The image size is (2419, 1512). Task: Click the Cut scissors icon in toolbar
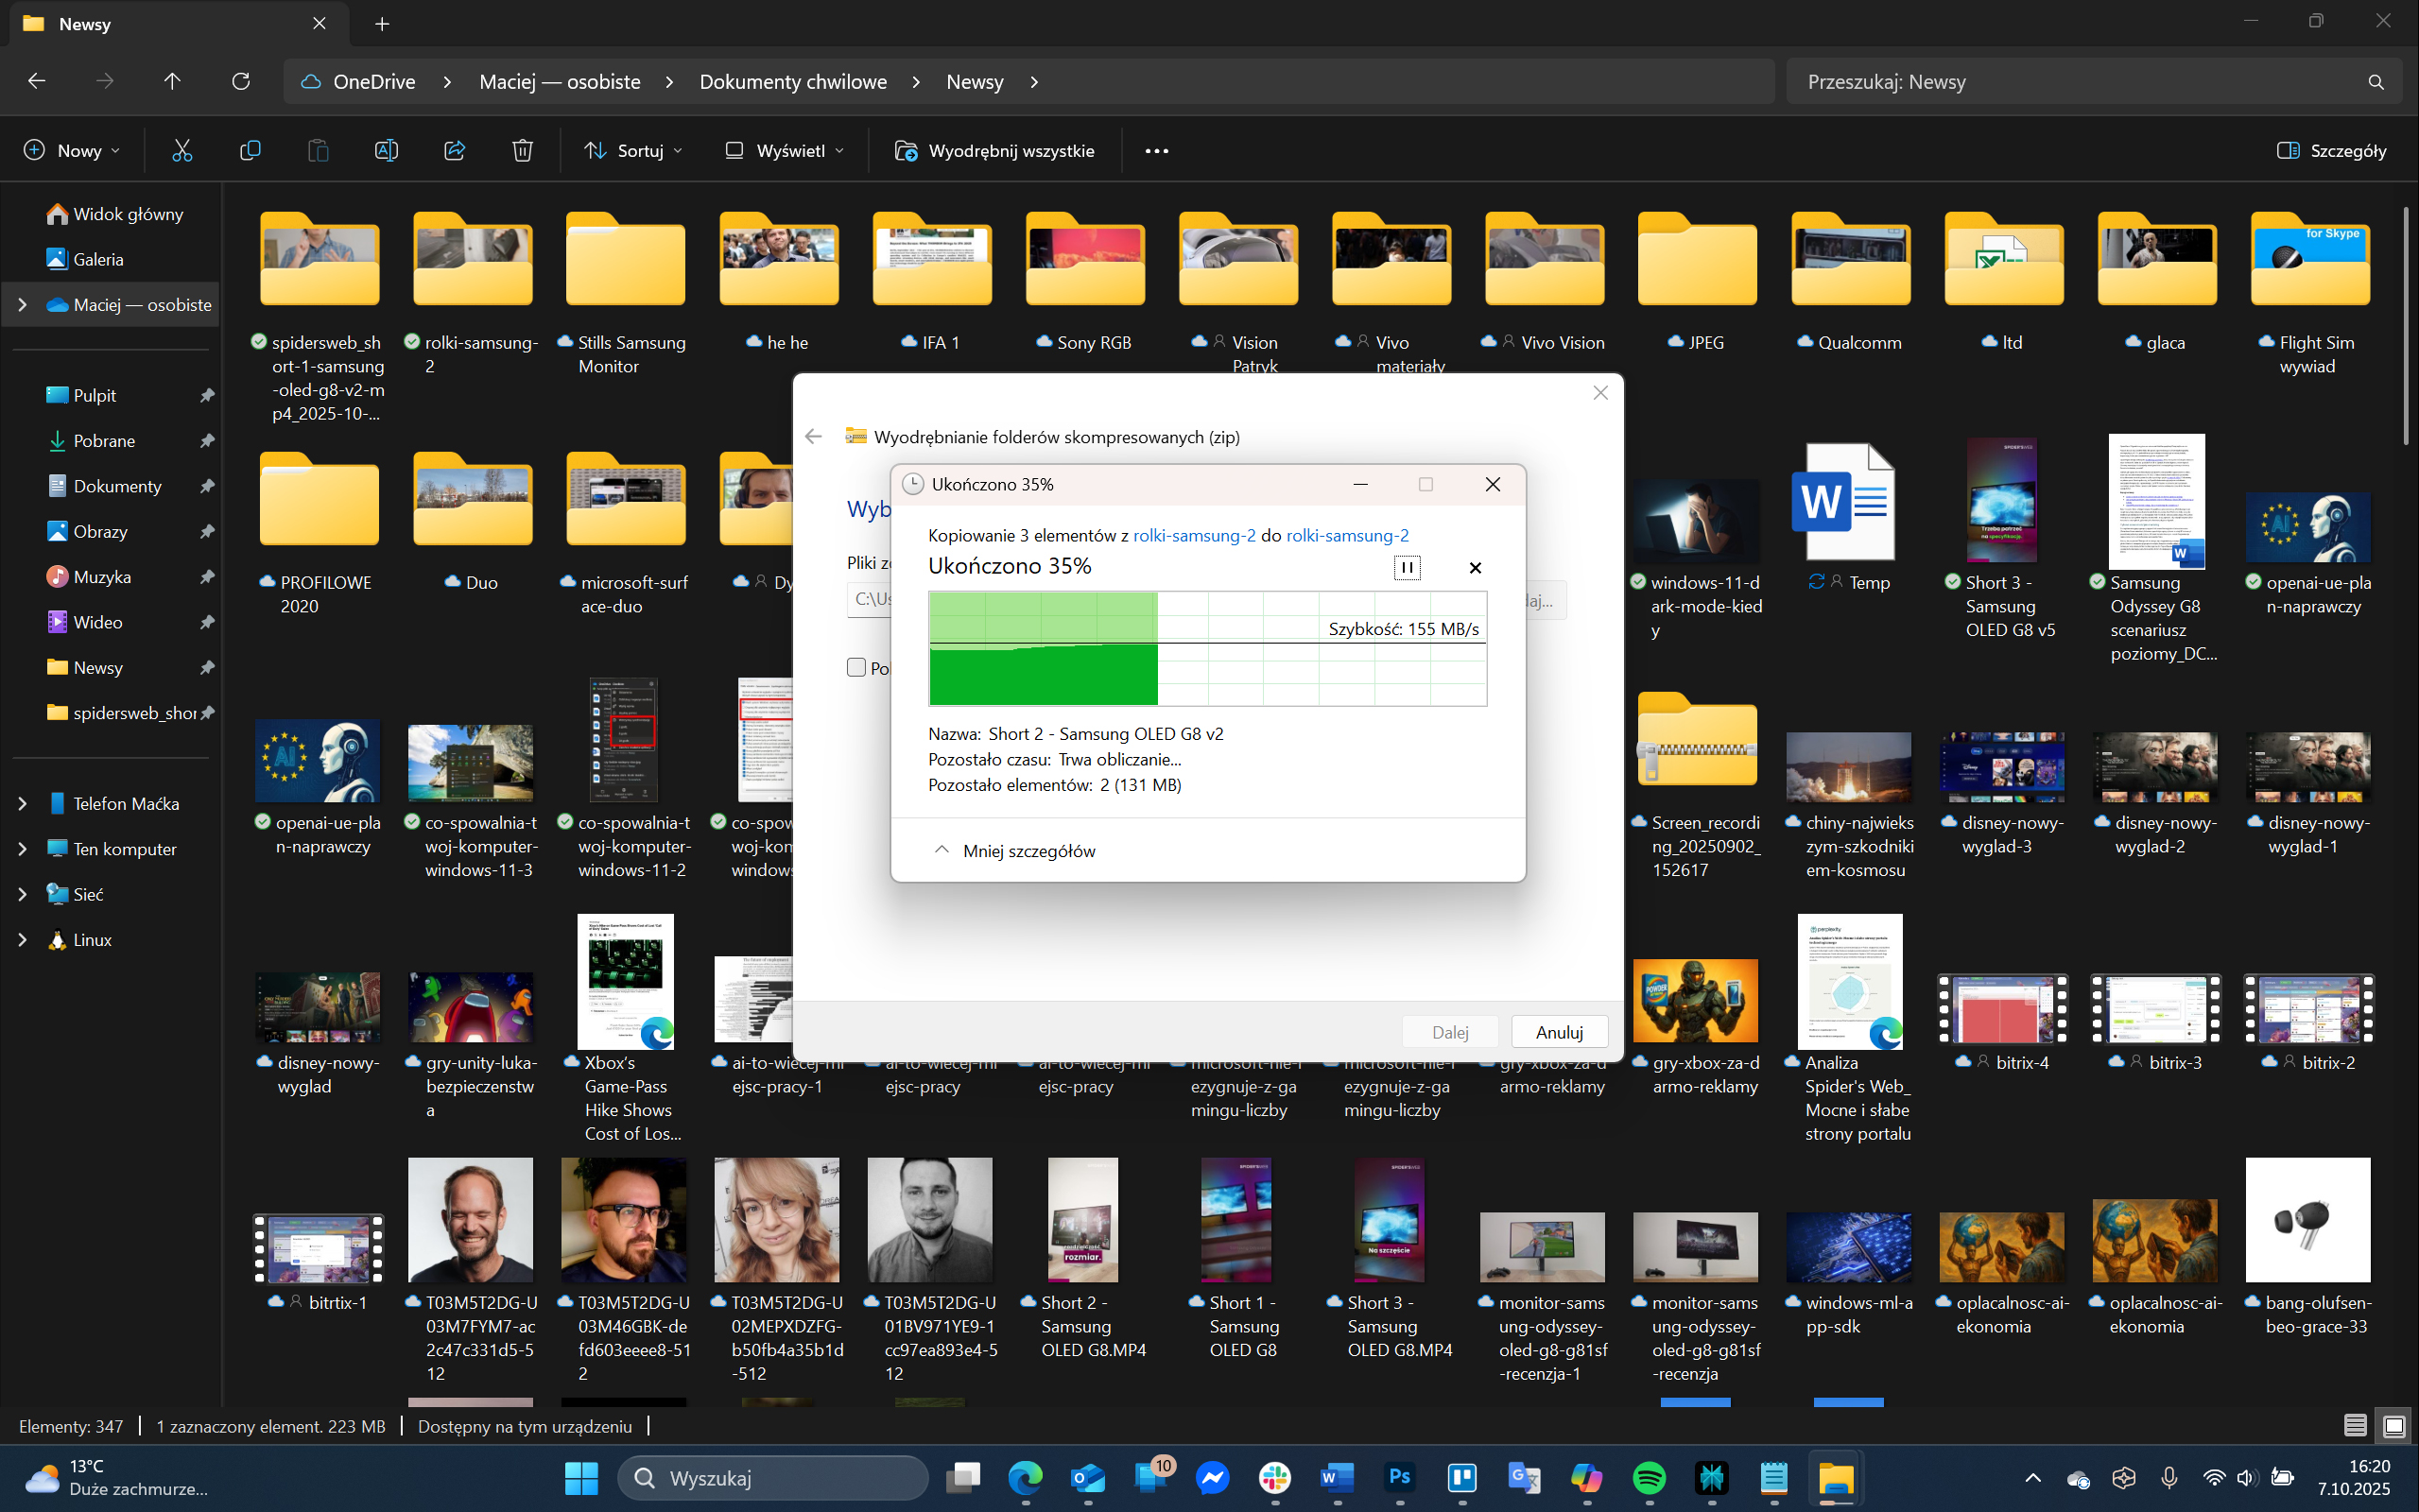click(181, 151)
